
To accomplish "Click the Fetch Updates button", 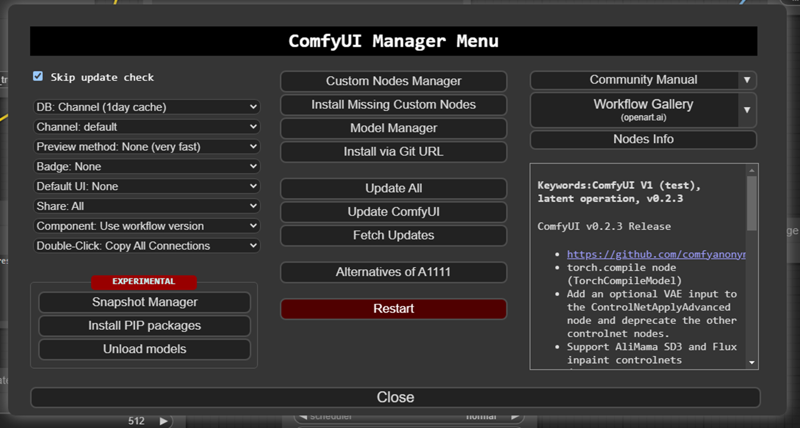I will pos(393,235).
